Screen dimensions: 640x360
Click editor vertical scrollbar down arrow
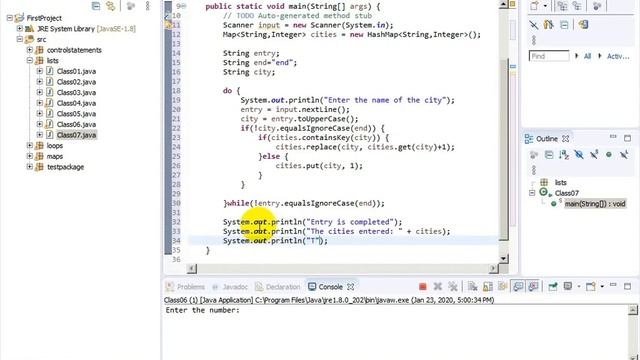click(504, 258)
